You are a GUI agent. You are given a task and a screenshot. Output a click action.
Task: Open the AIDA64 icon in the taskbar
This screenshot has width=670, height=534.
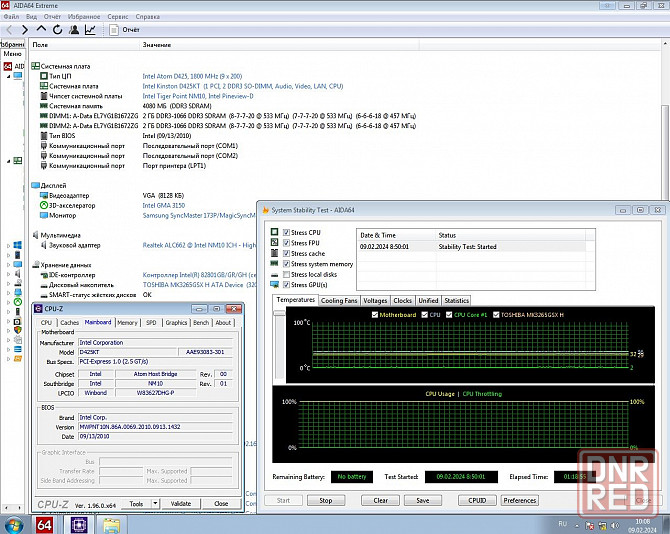tap(45, 524)
